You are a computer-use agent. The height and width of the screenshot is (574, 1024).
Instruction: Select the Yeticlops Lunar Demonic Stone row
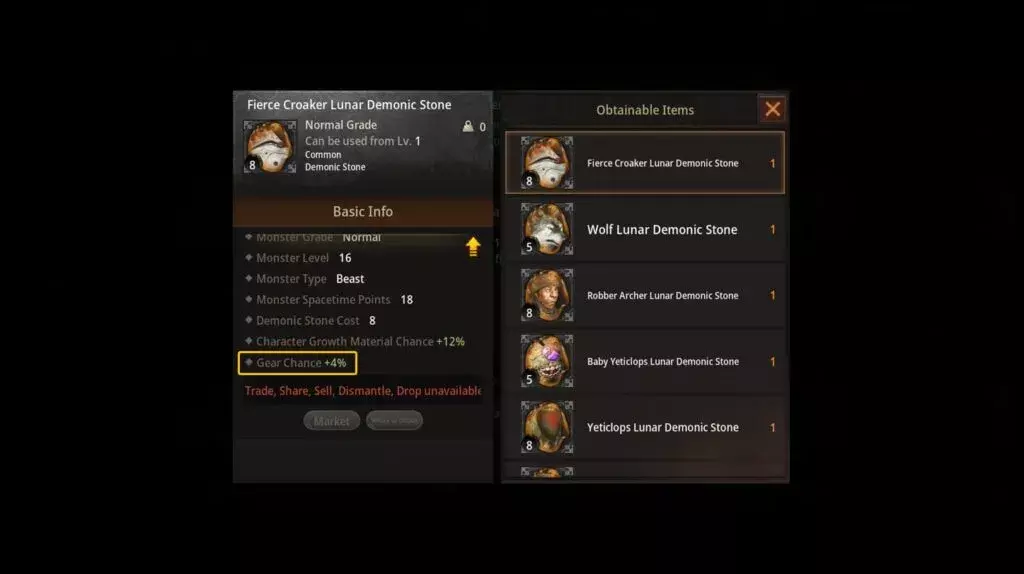[x=645, y=427]
